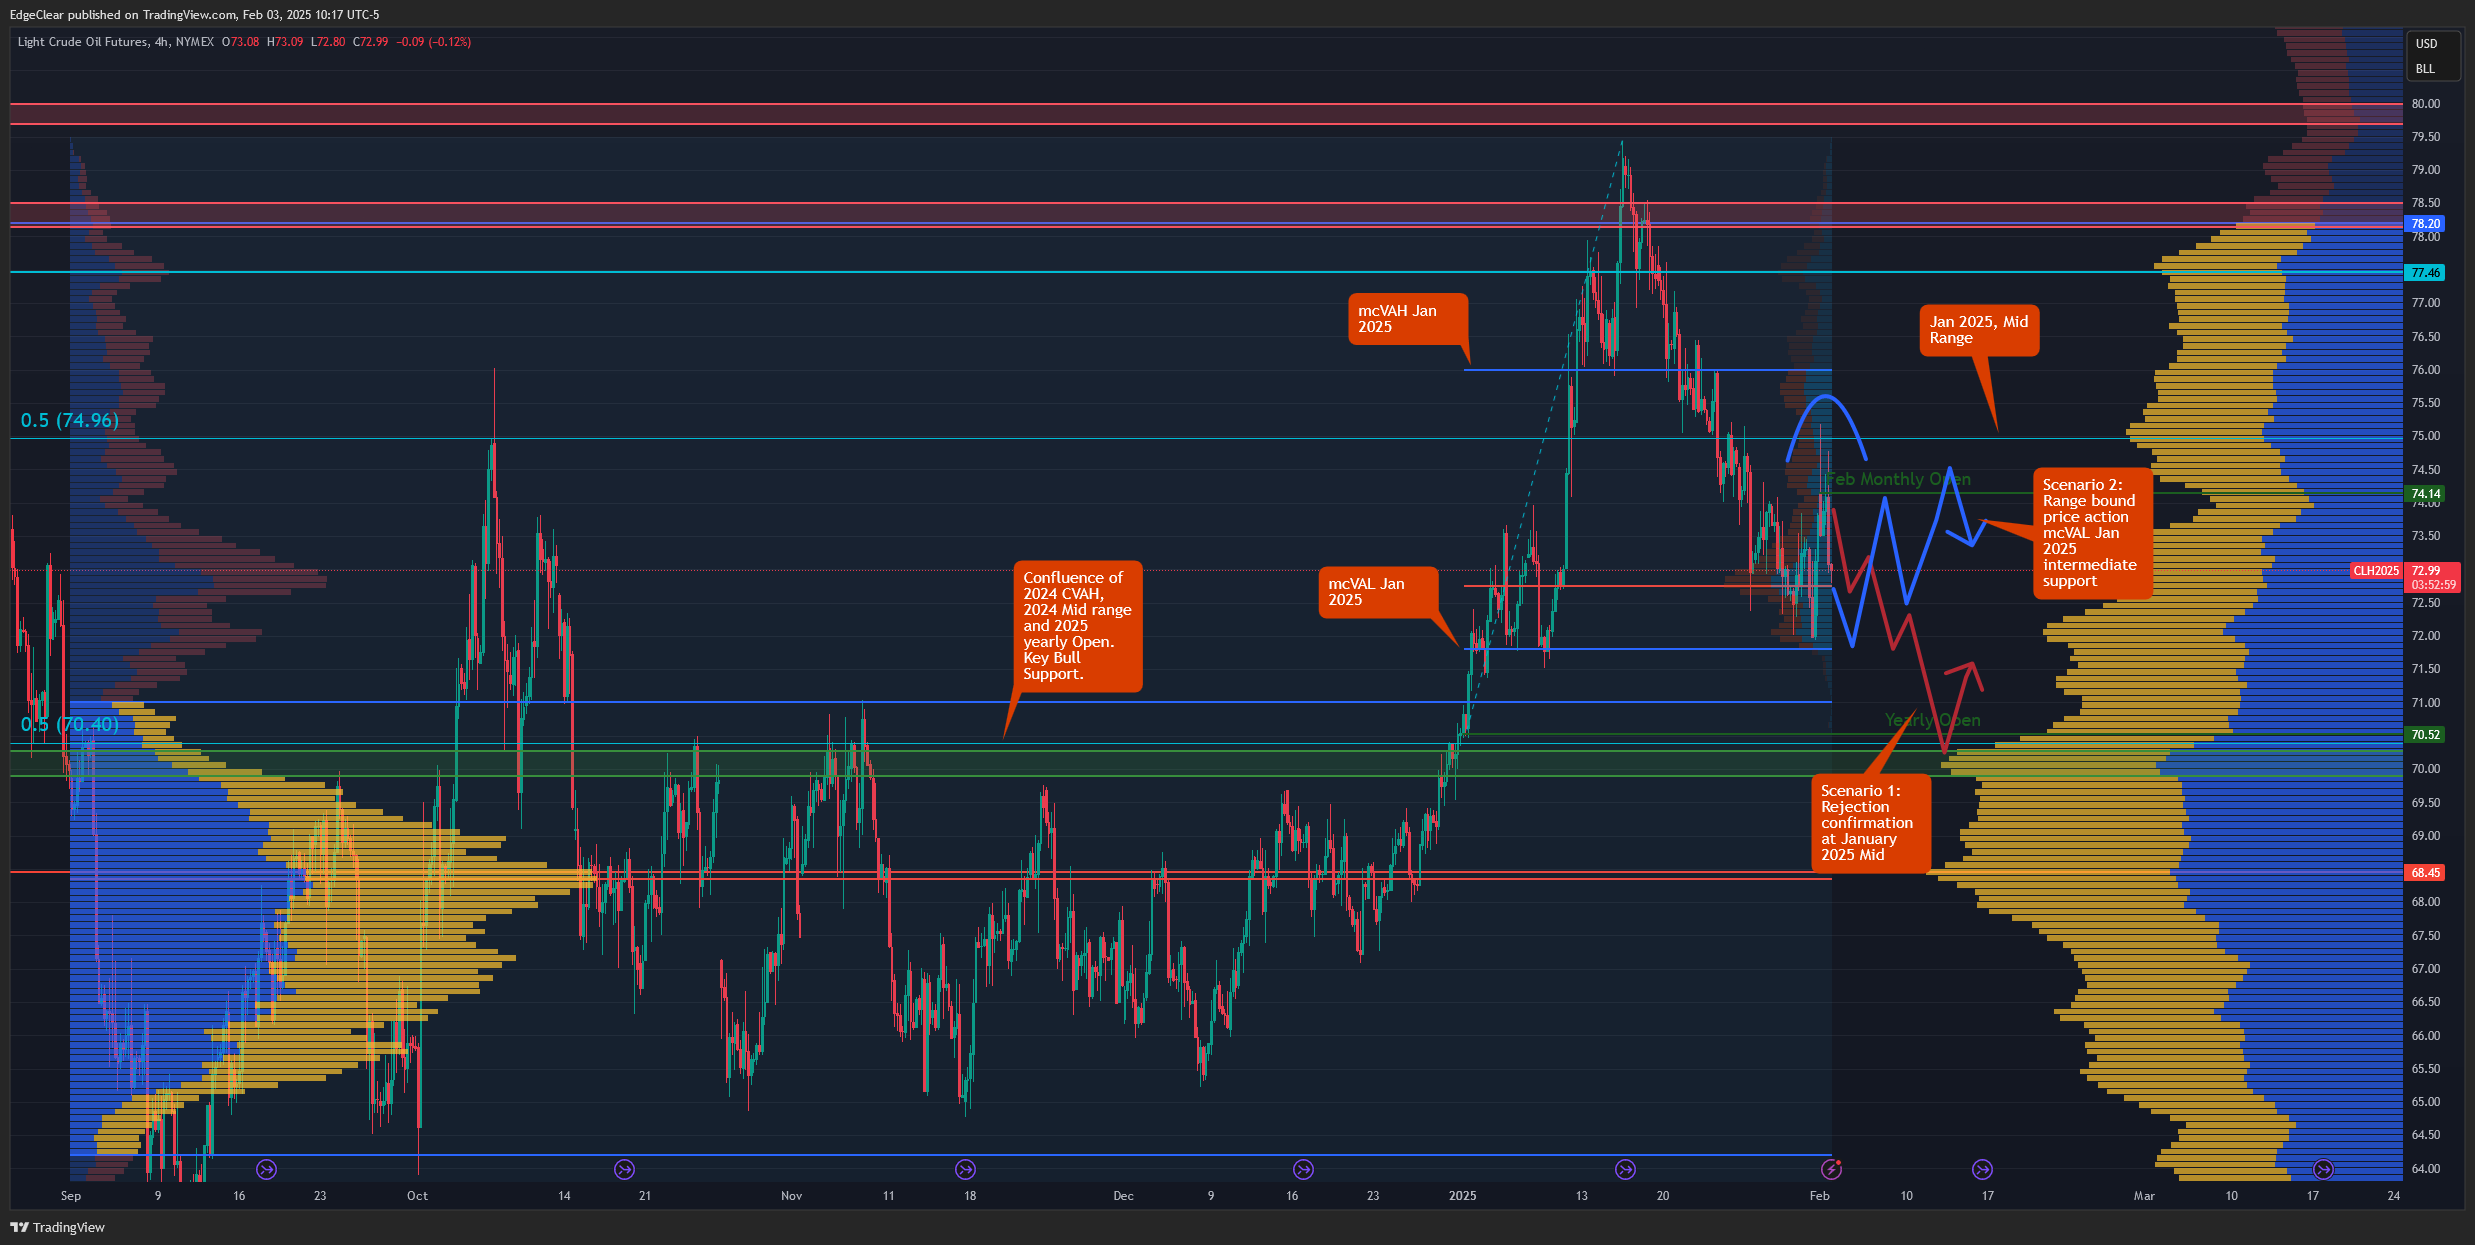This screenshot has width=2475, height=1245.
Task: Click the contract roll marker near Nov 18
Action: click(x=965, y=1169)
